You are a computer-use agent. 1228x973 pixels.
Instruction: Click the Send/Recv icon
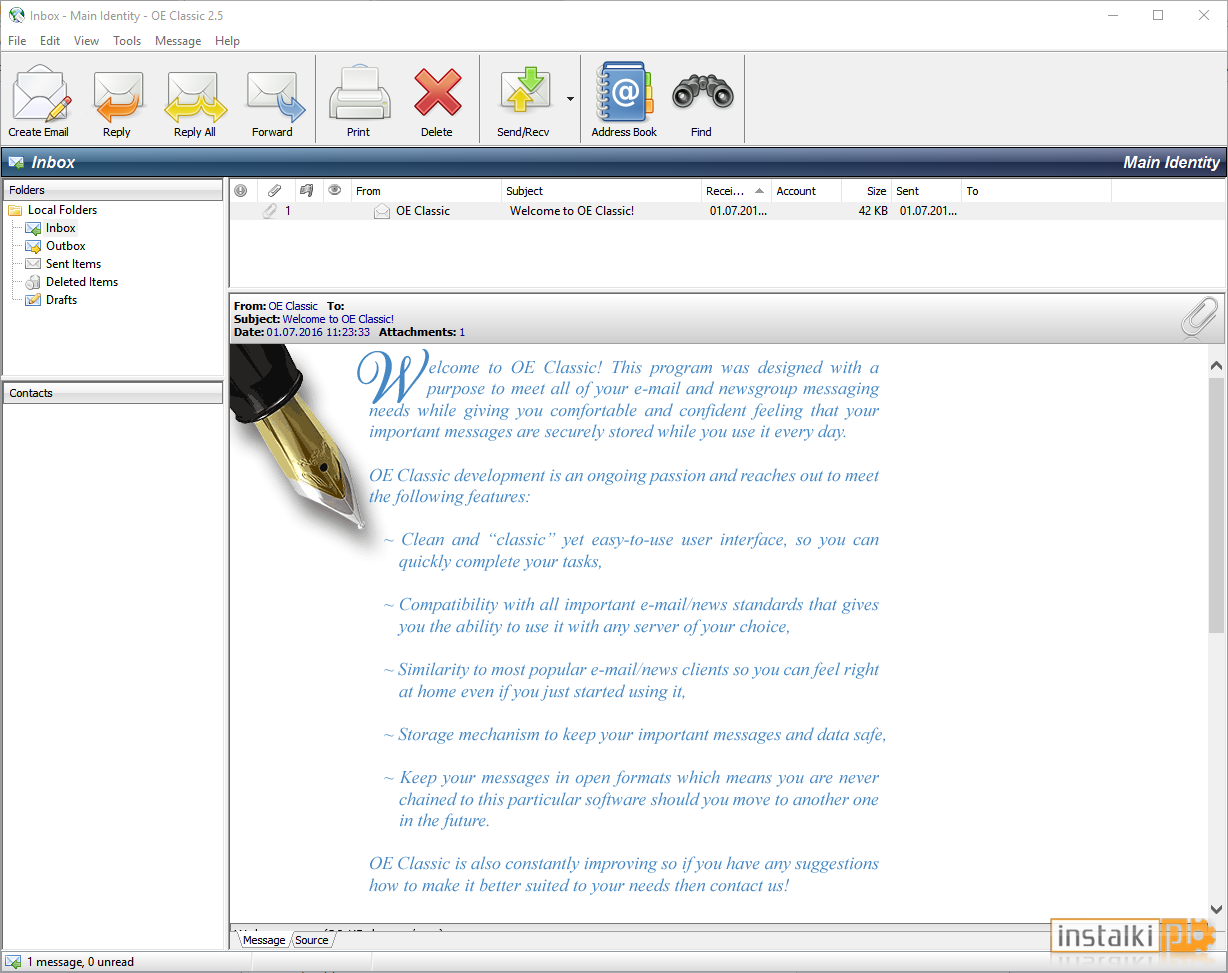[x=524, y=100]
